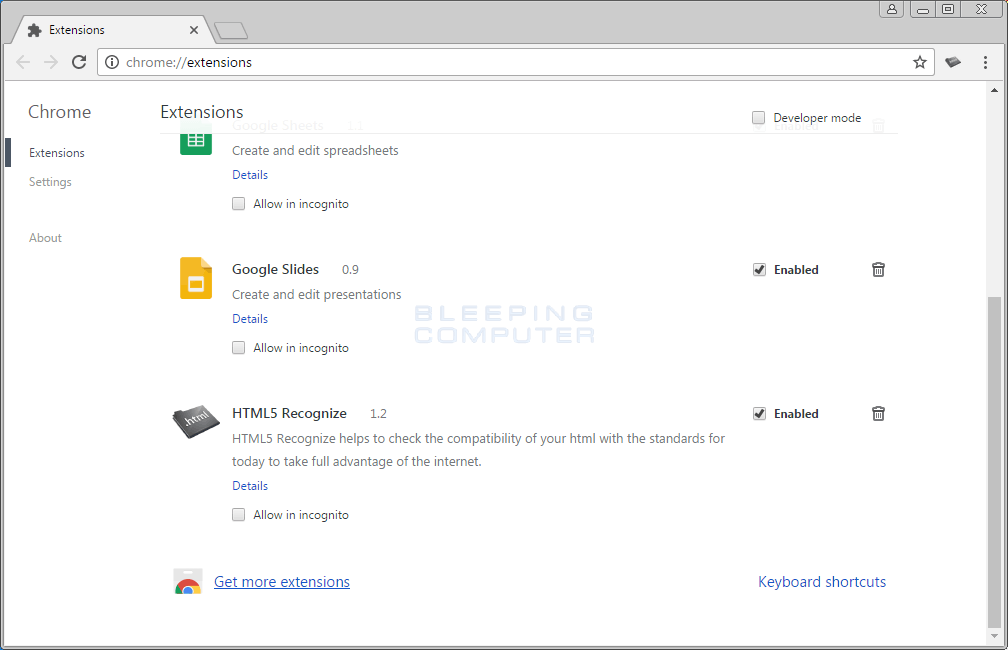Image resolution: width=1008 pixels, height=650 pixels.
Task: Maximize the Chrome window
Action: [x=948, y=9]
